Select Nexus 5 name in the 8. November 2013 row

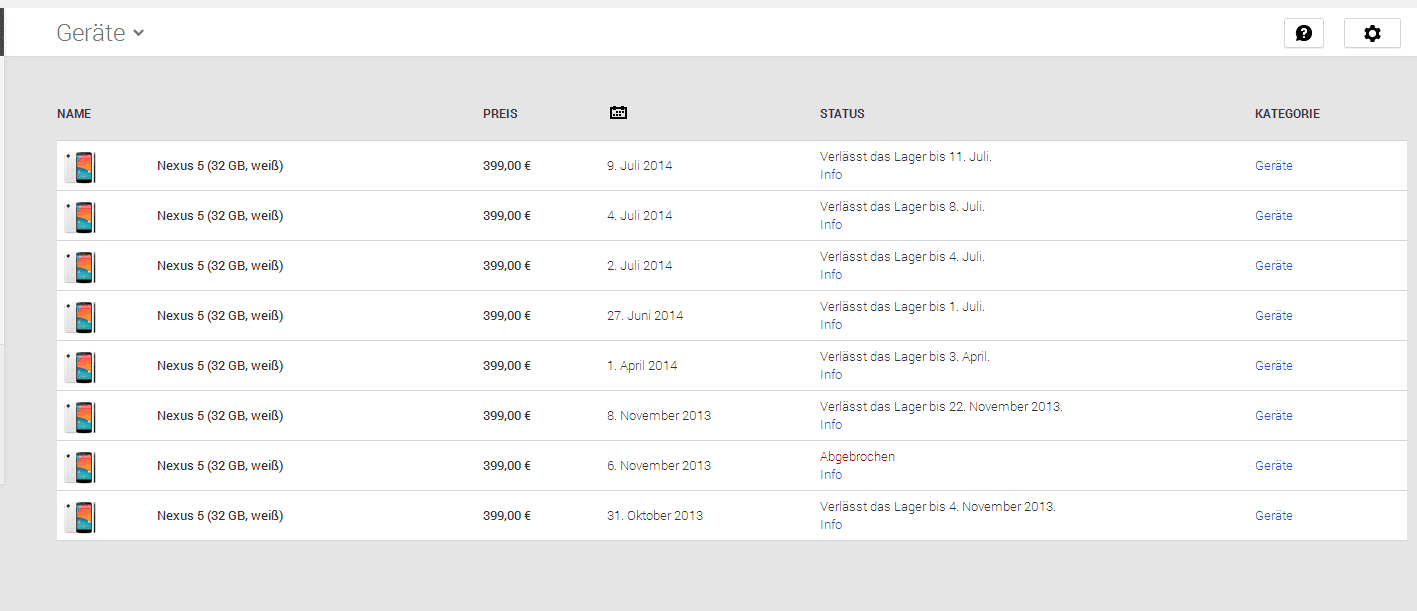tap(220, 416)
